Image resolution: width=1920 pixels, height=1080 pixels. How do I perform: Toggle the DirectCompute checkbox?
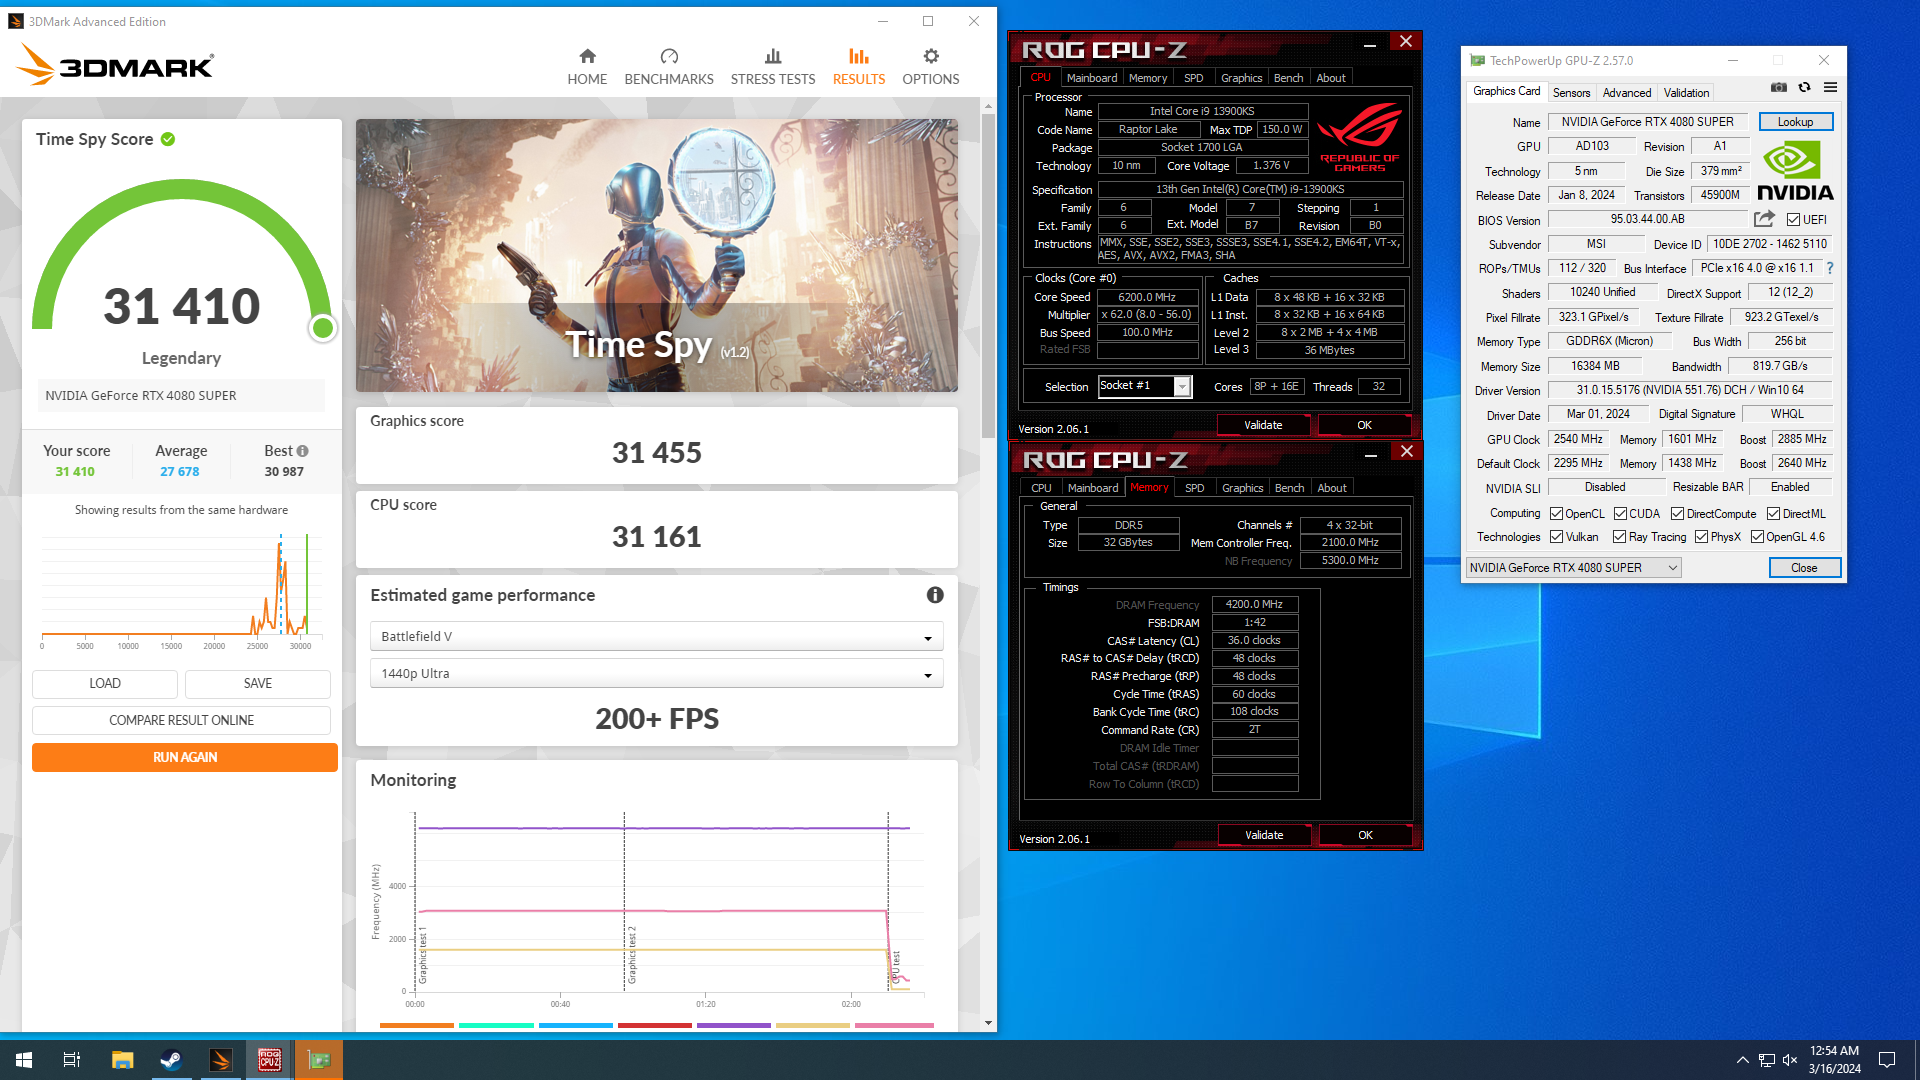coord(1678,514)
